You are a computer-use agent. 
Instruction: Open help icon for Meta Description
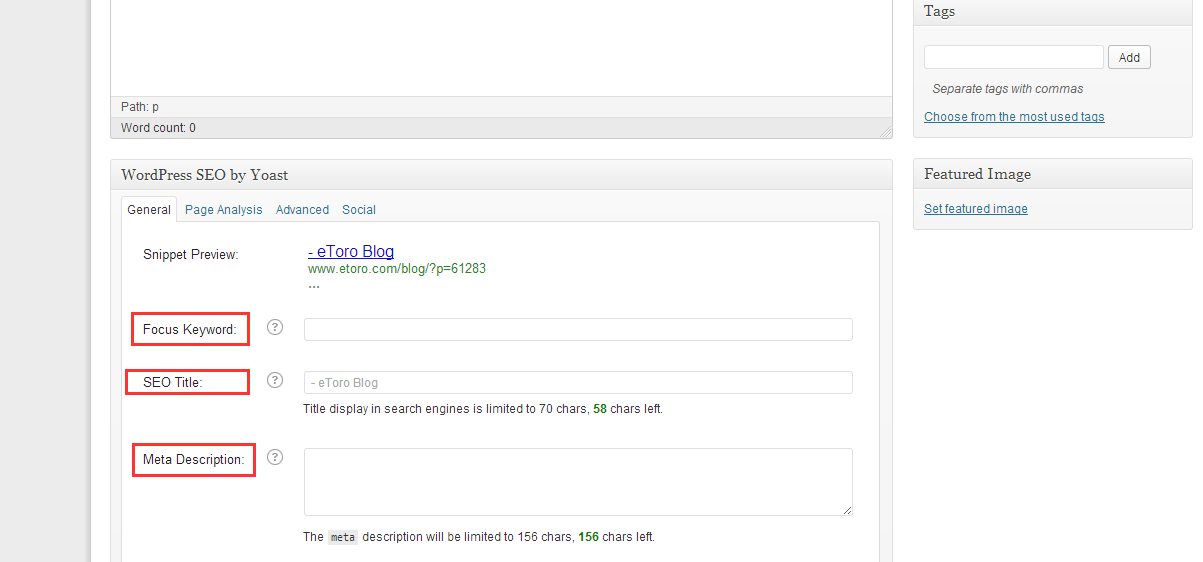(276, 457)
